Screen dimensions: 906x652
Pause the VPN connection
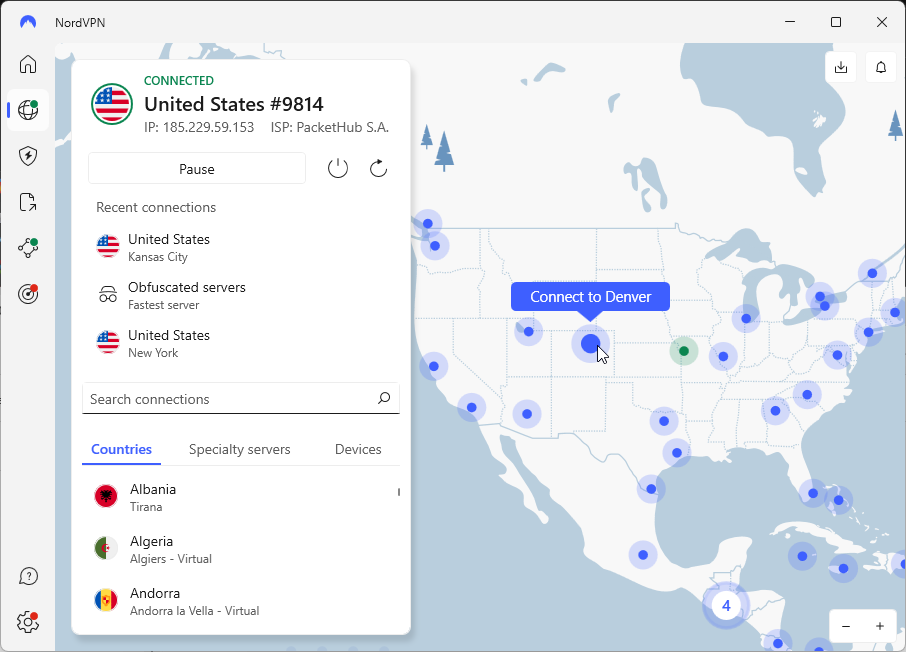click(x=197, y=169)
